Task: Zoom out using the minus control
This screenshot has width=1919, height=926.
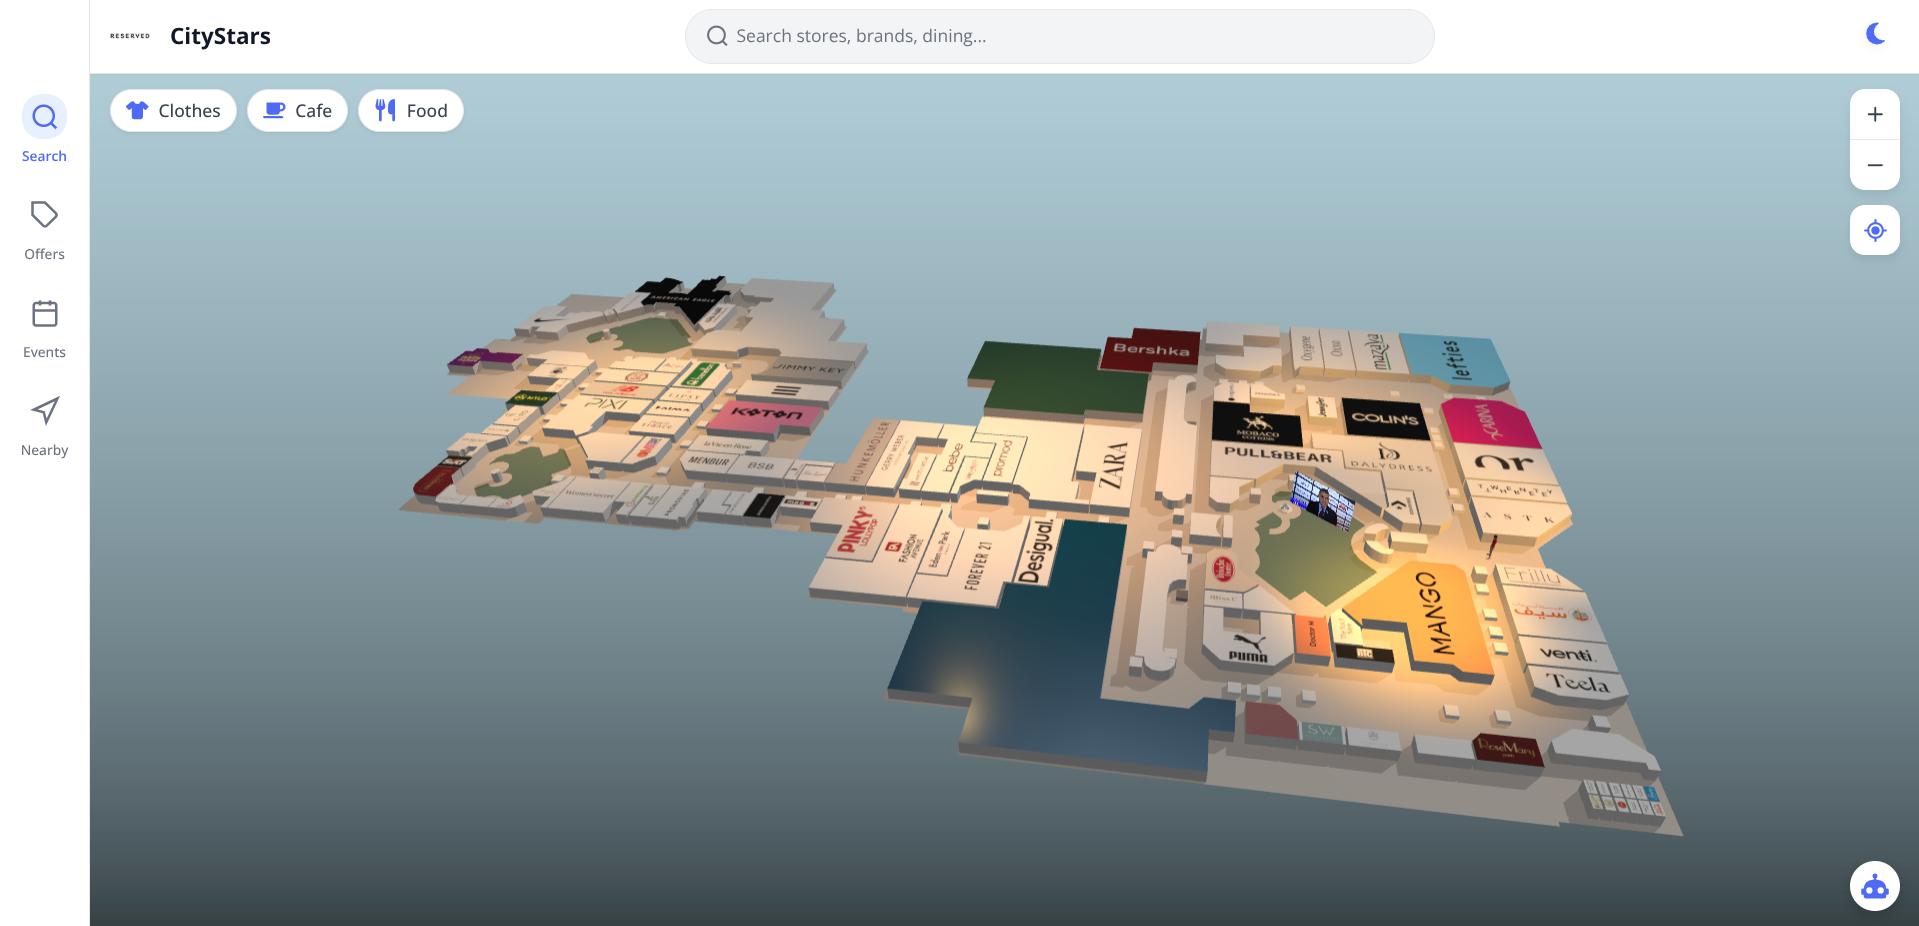Action: pyautogui.click(x=1875, y=164)
